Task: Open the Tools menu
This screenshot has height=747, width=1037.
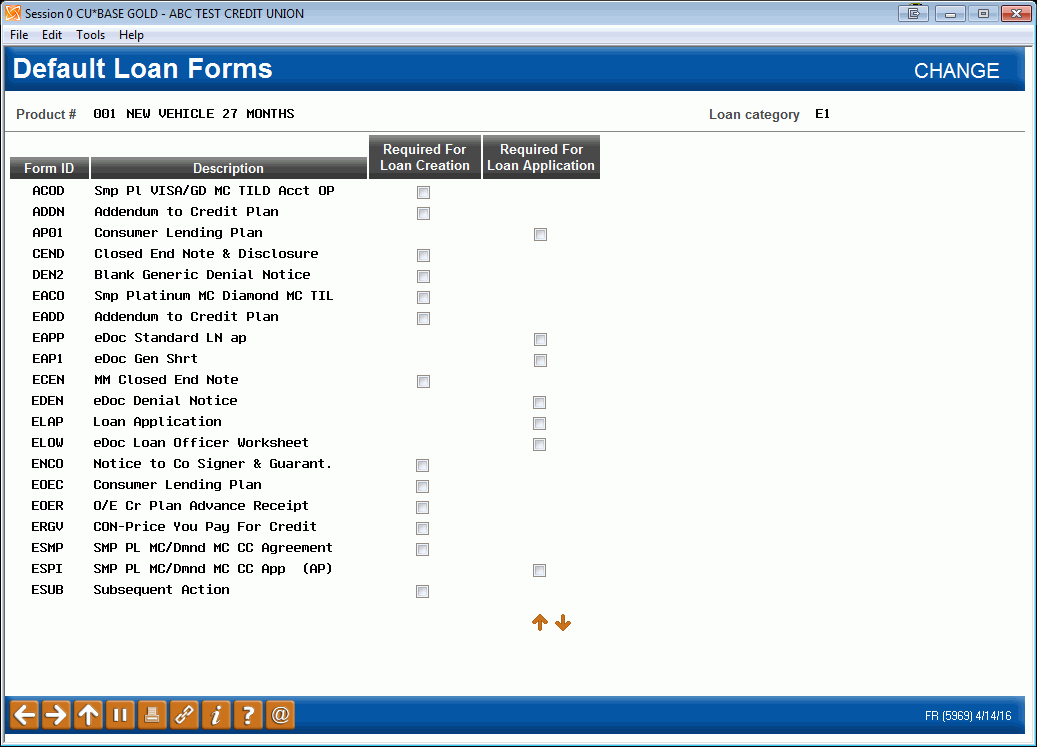Action: [91, 35]
